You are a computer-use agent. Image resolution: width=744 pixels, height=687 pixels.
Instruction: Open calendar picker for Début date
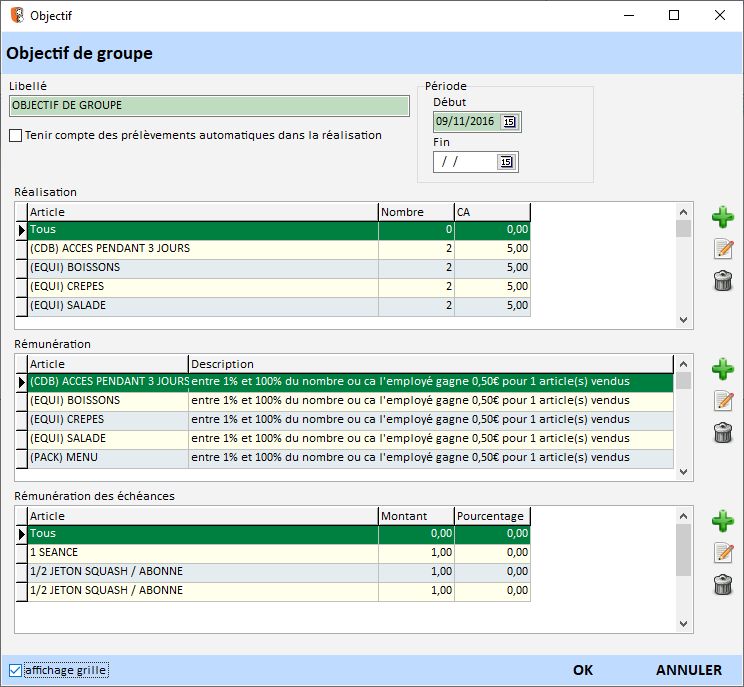click(508, 122)
